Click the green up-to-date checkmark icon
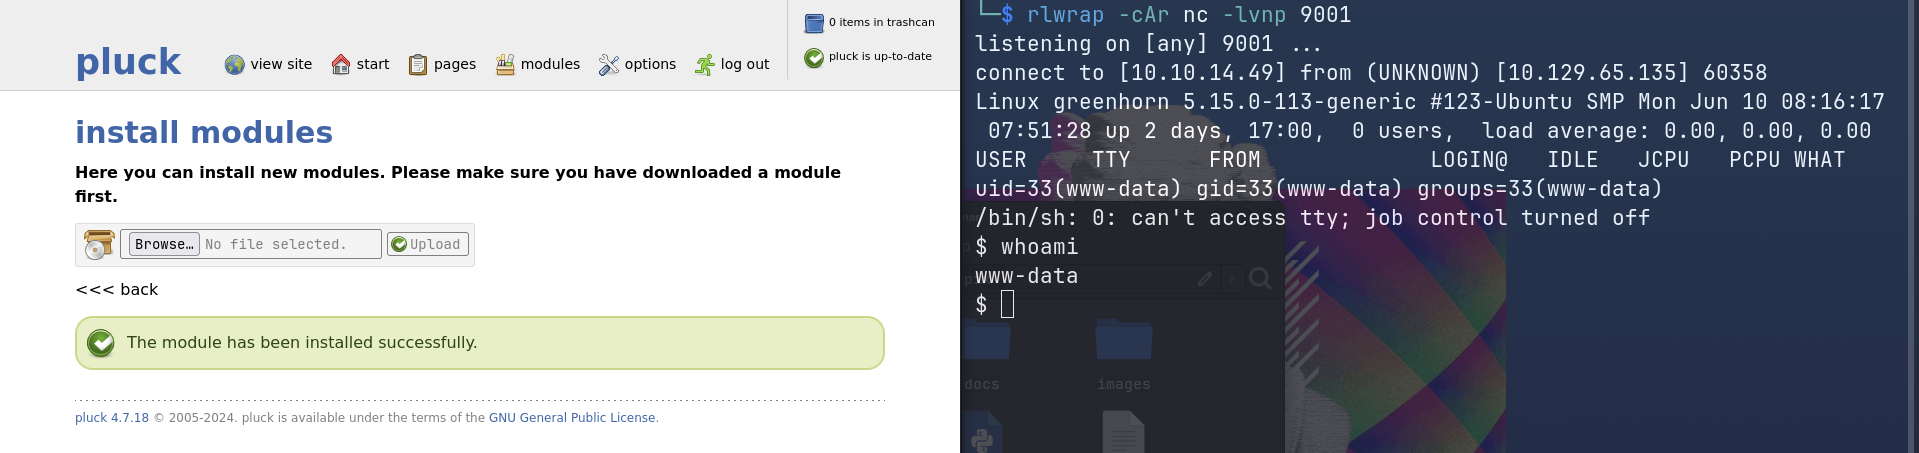1919x453 pixels. pyautogui.click(x=814, y=58)
